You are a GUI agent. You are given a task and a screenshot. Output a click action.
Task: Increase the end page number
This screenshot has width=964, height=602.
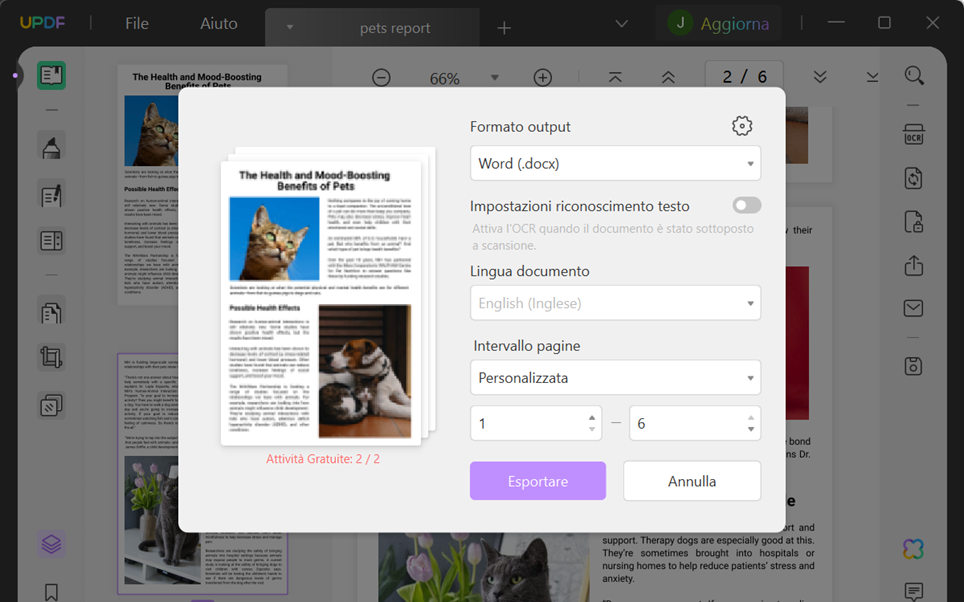[751, 418]
